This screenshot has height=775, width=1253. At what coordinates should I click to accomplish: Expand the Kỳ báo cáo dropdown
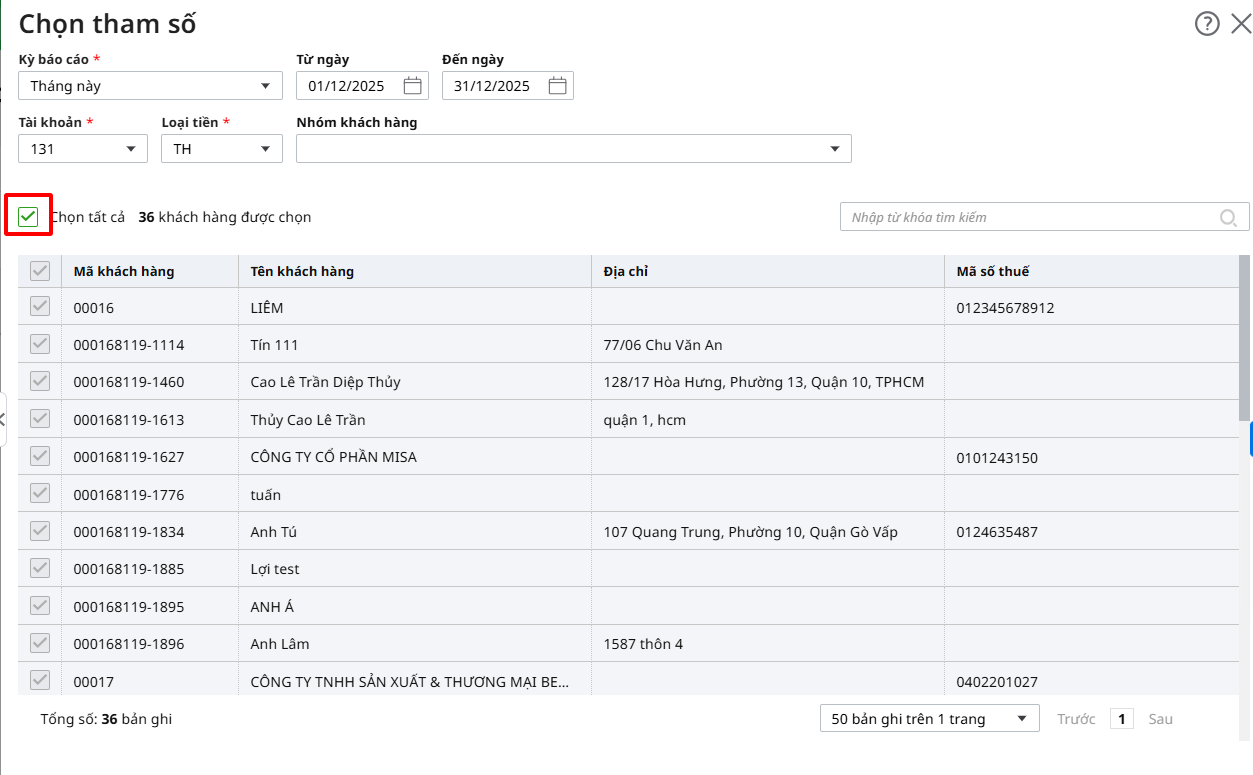click(x=265, y=86)
